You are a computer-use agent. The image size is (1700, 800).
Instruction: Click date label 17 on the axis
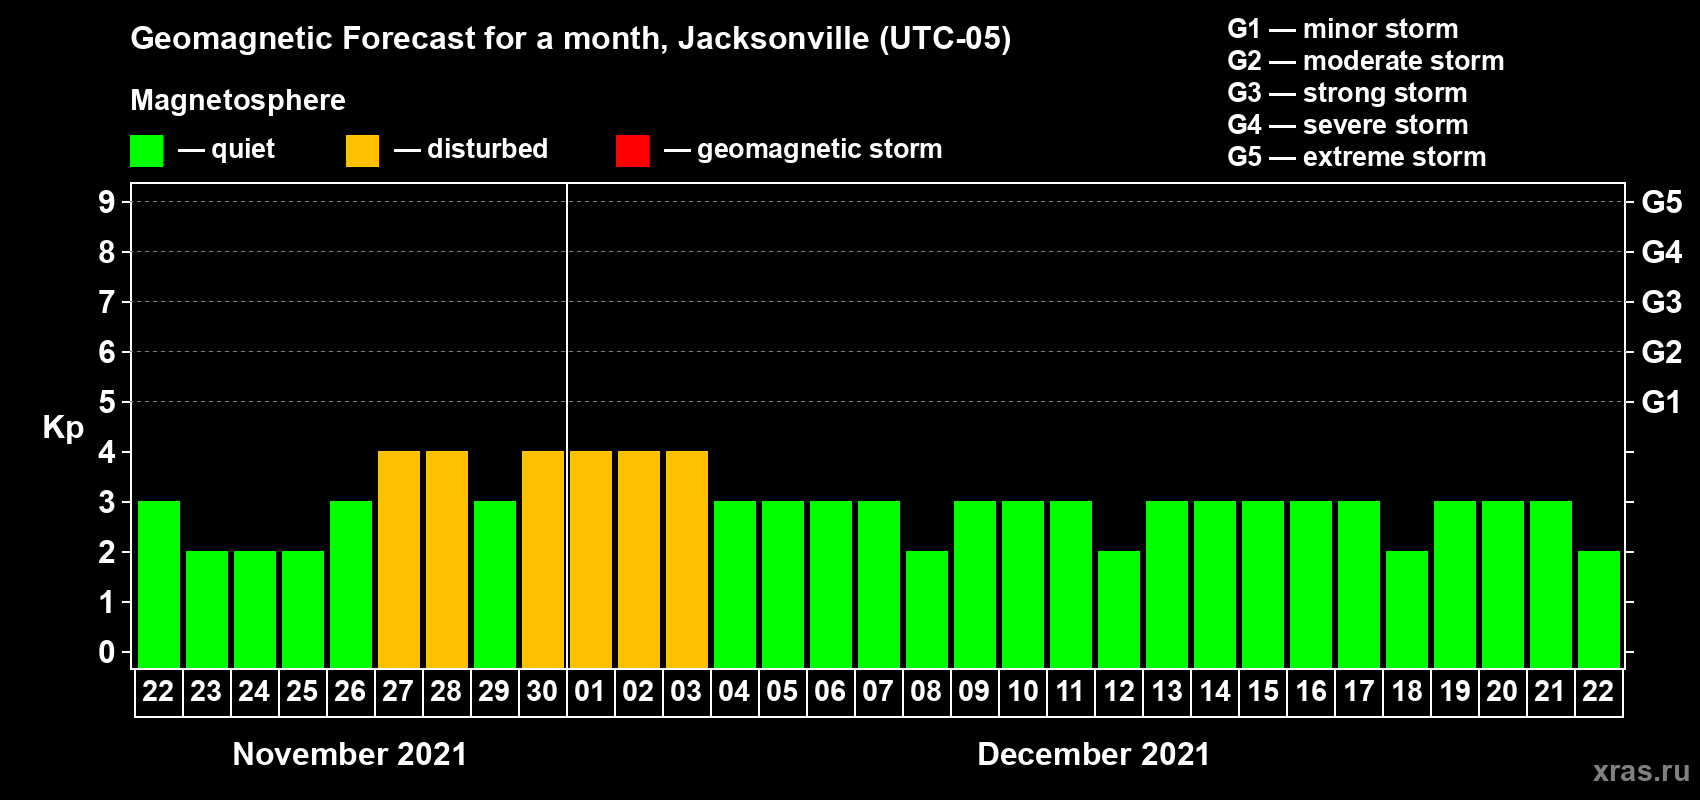(1358, 691)
